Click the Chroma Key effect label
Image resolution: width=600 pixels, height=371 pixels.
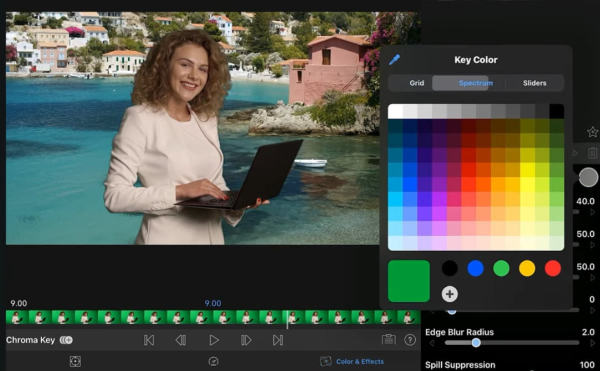(x=30, y=340)
